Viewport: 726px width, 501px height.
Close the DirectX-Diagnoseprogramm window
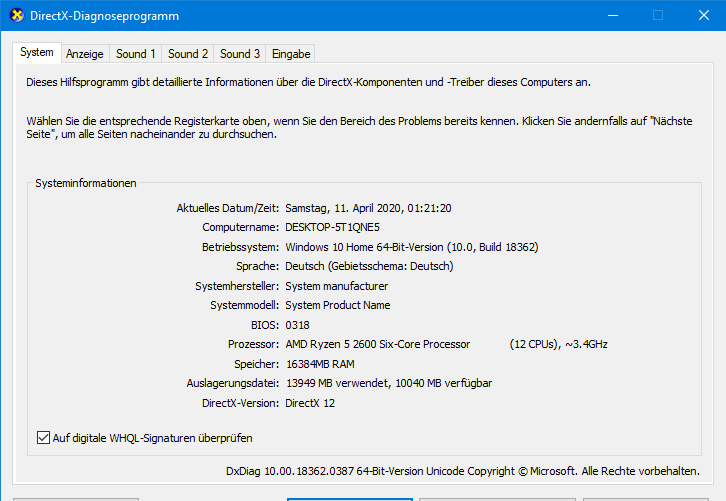tap(703, 15)
